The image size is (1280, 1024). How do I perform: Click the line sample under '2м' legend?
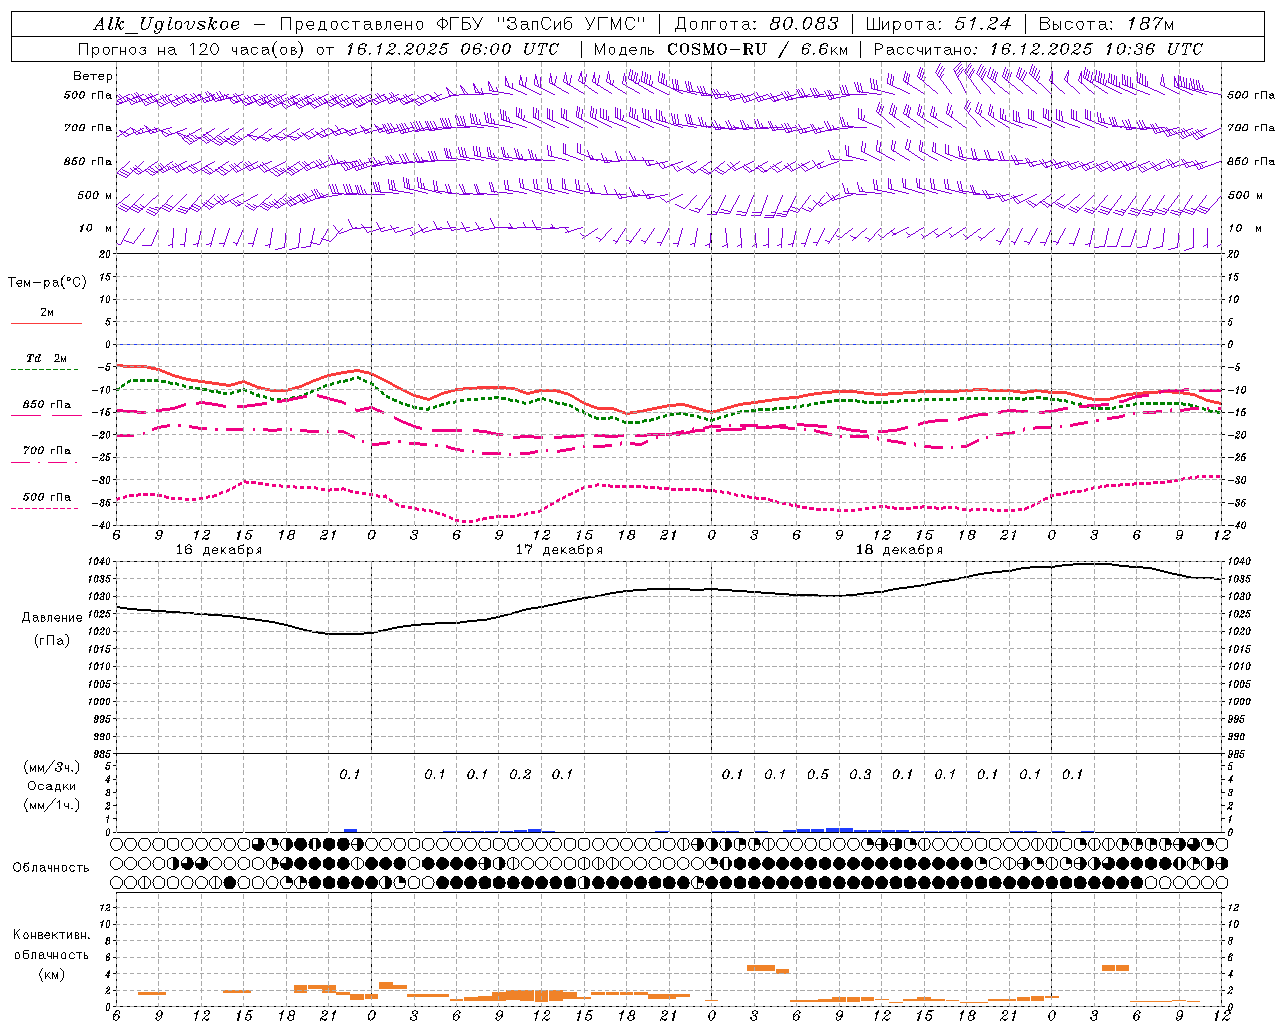[x=46, y=324]
